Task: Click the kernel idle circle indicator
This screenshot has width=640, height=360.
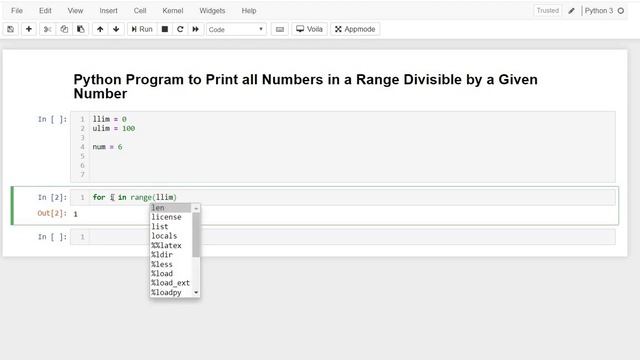Action: [x=621, y=11]
